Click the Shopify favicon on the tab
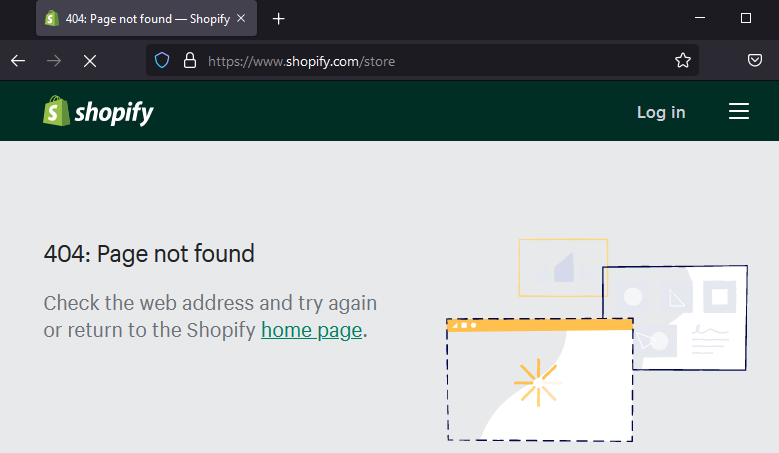The image size is (779, 453). coord(52,19)
